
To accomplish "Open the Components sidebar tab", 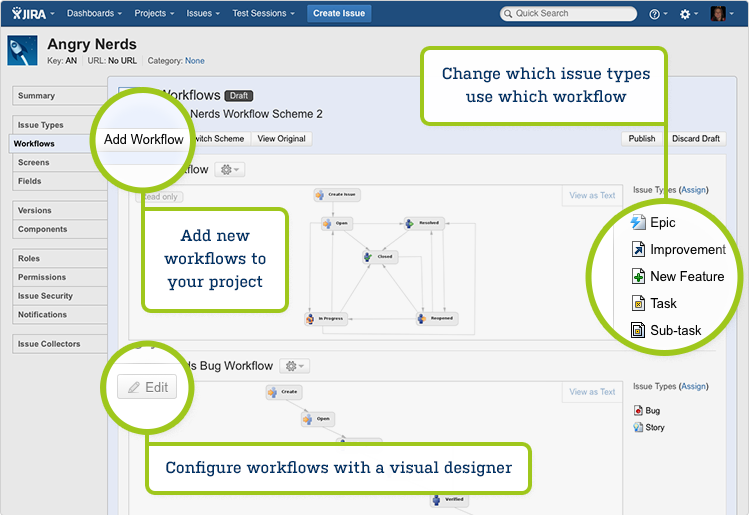I will click(x=60, y=229).
